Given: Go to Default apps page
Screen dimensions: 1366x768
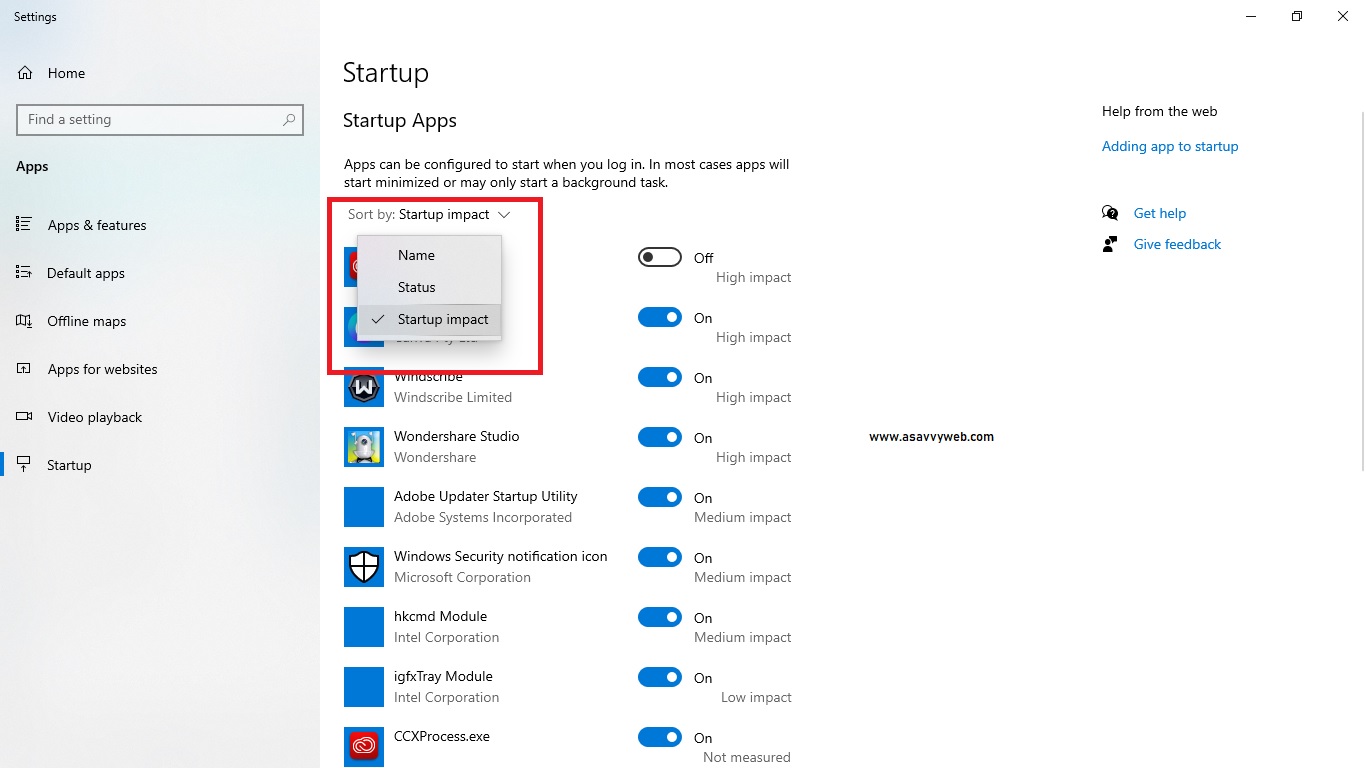Looking at the screenshot, I should (85, 273).
